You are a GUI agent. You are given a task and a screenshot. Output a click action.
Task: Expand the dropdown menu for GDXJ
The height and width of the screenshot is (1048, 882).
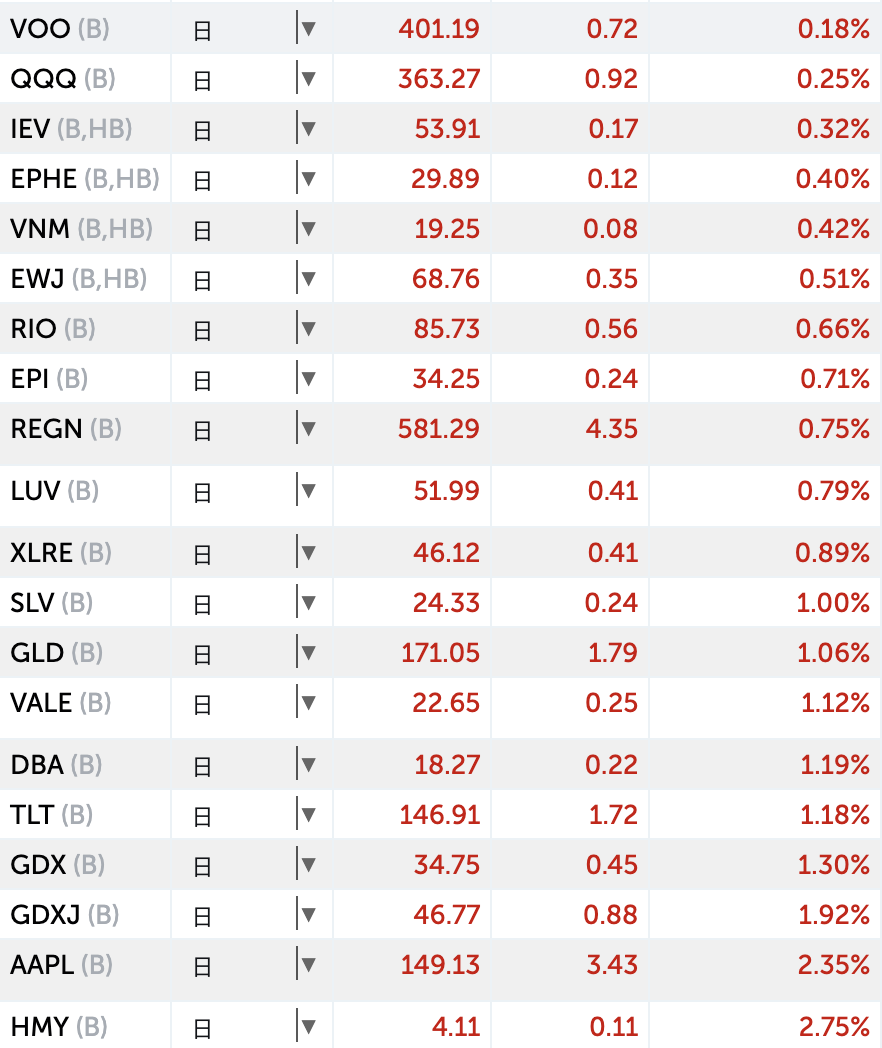click(x=310, y=915)
